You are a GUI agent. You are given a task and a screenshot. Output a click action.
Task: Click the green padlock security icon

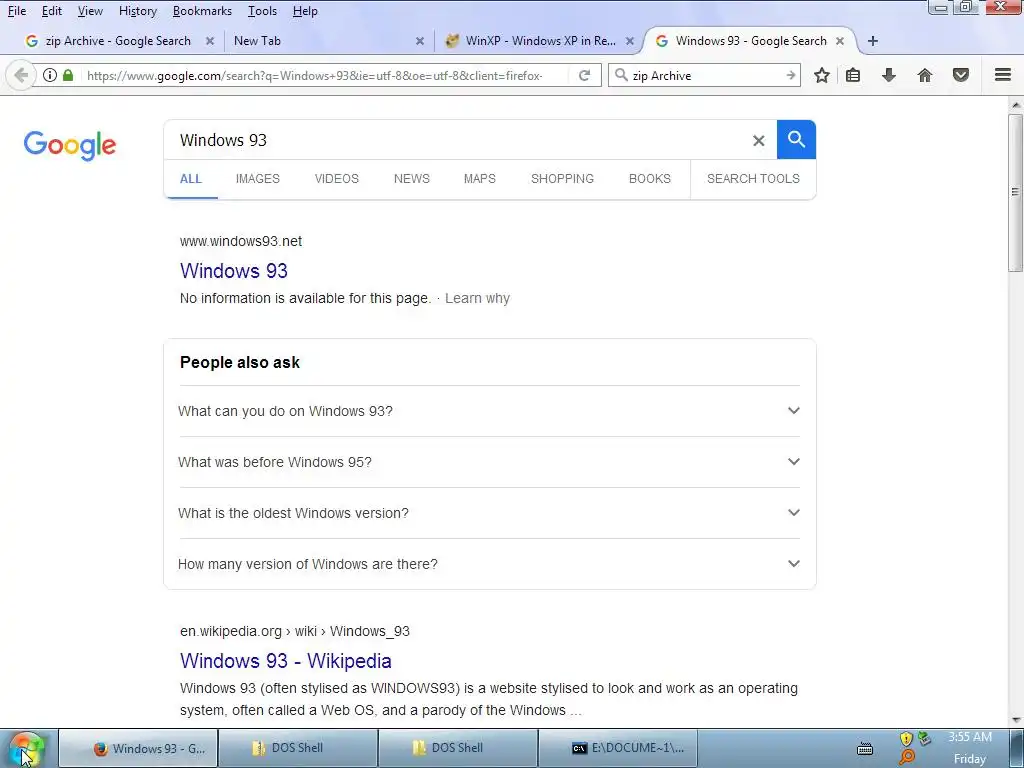pyautogui.click(x=68, y=75)
